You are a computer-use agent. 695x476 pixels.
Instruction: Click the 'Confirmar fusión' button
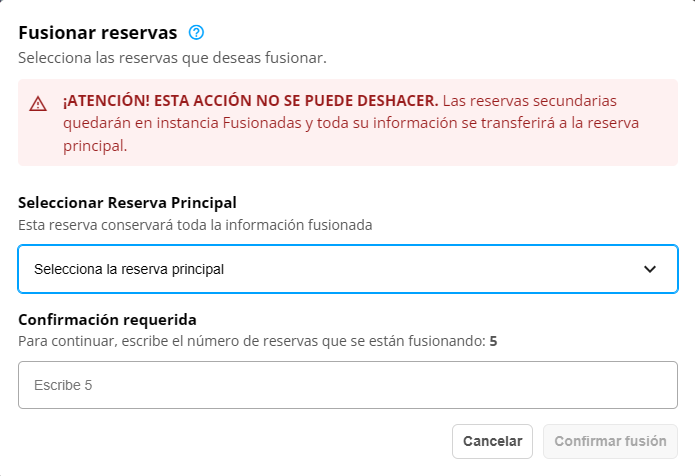(x=610, y=441)
